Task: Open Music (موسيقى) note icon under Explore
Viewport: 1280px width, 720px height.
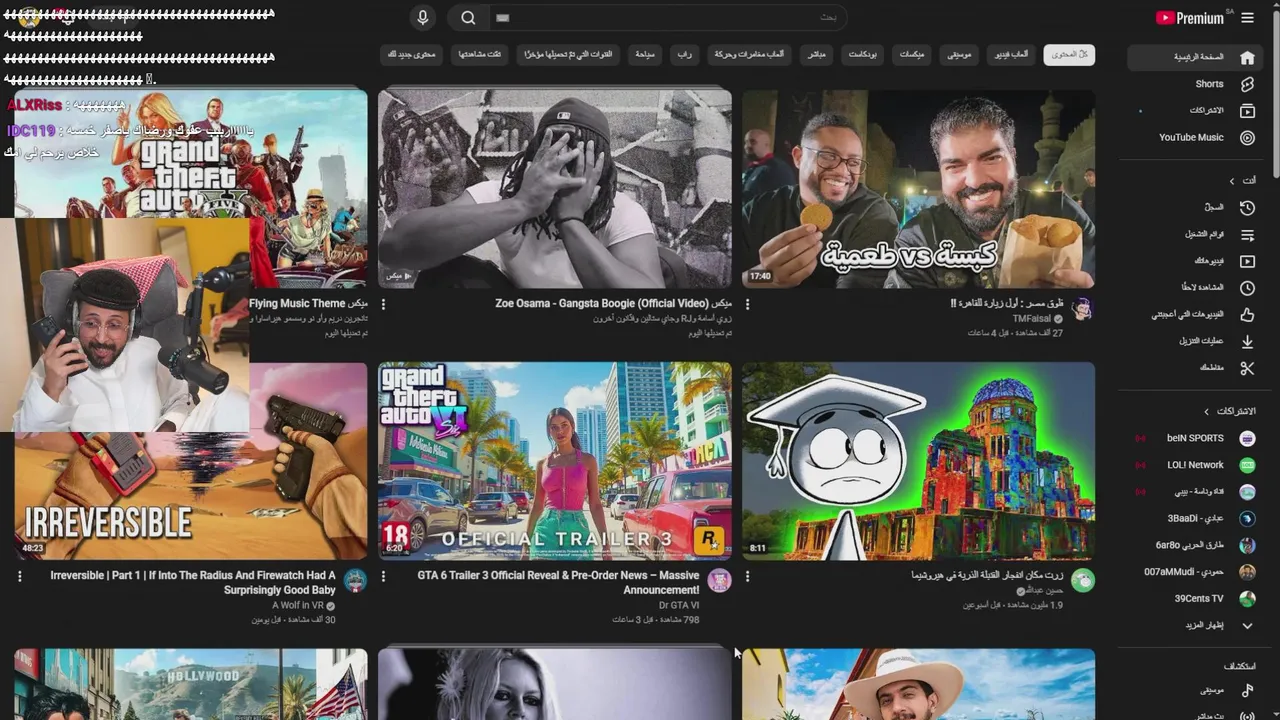Action: pos(1247,690)
